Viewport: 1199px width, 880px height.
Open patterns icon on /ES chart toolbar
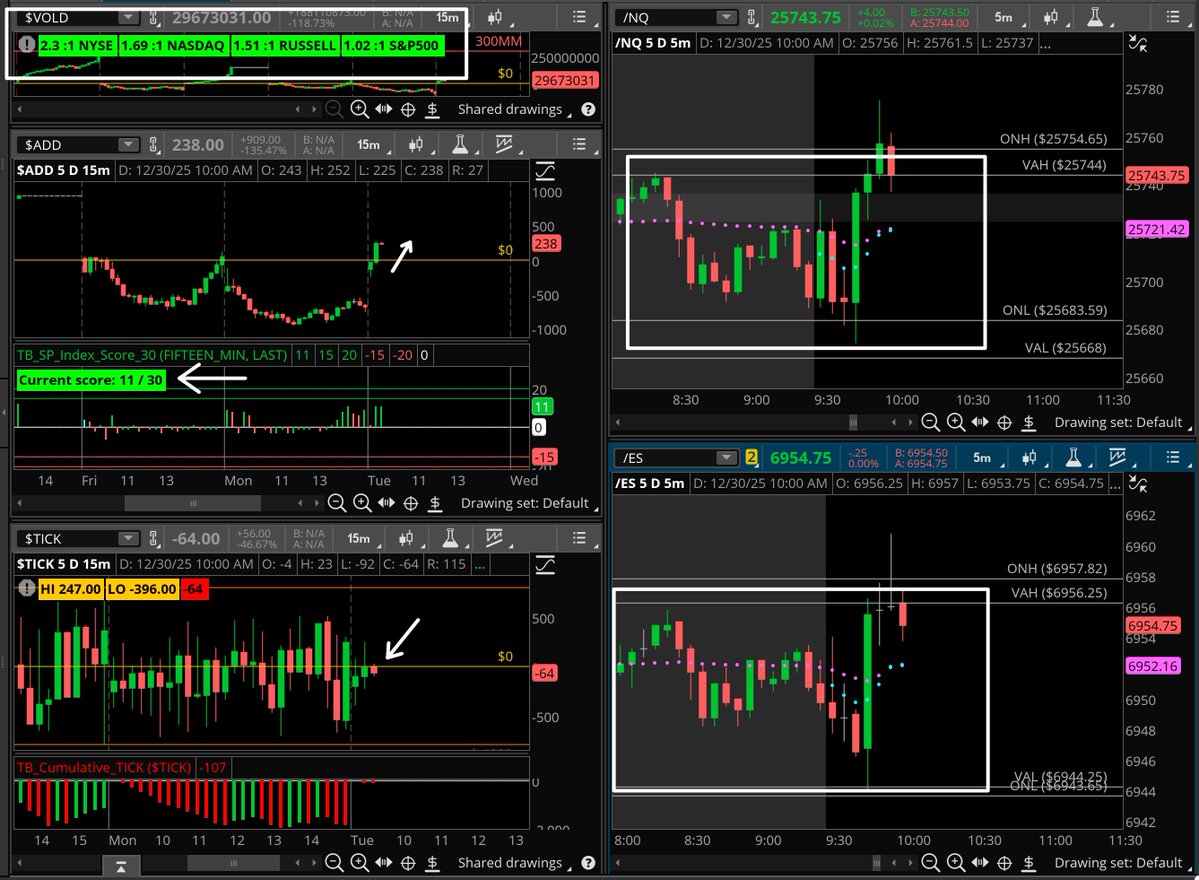click(x=1117, y=457)
